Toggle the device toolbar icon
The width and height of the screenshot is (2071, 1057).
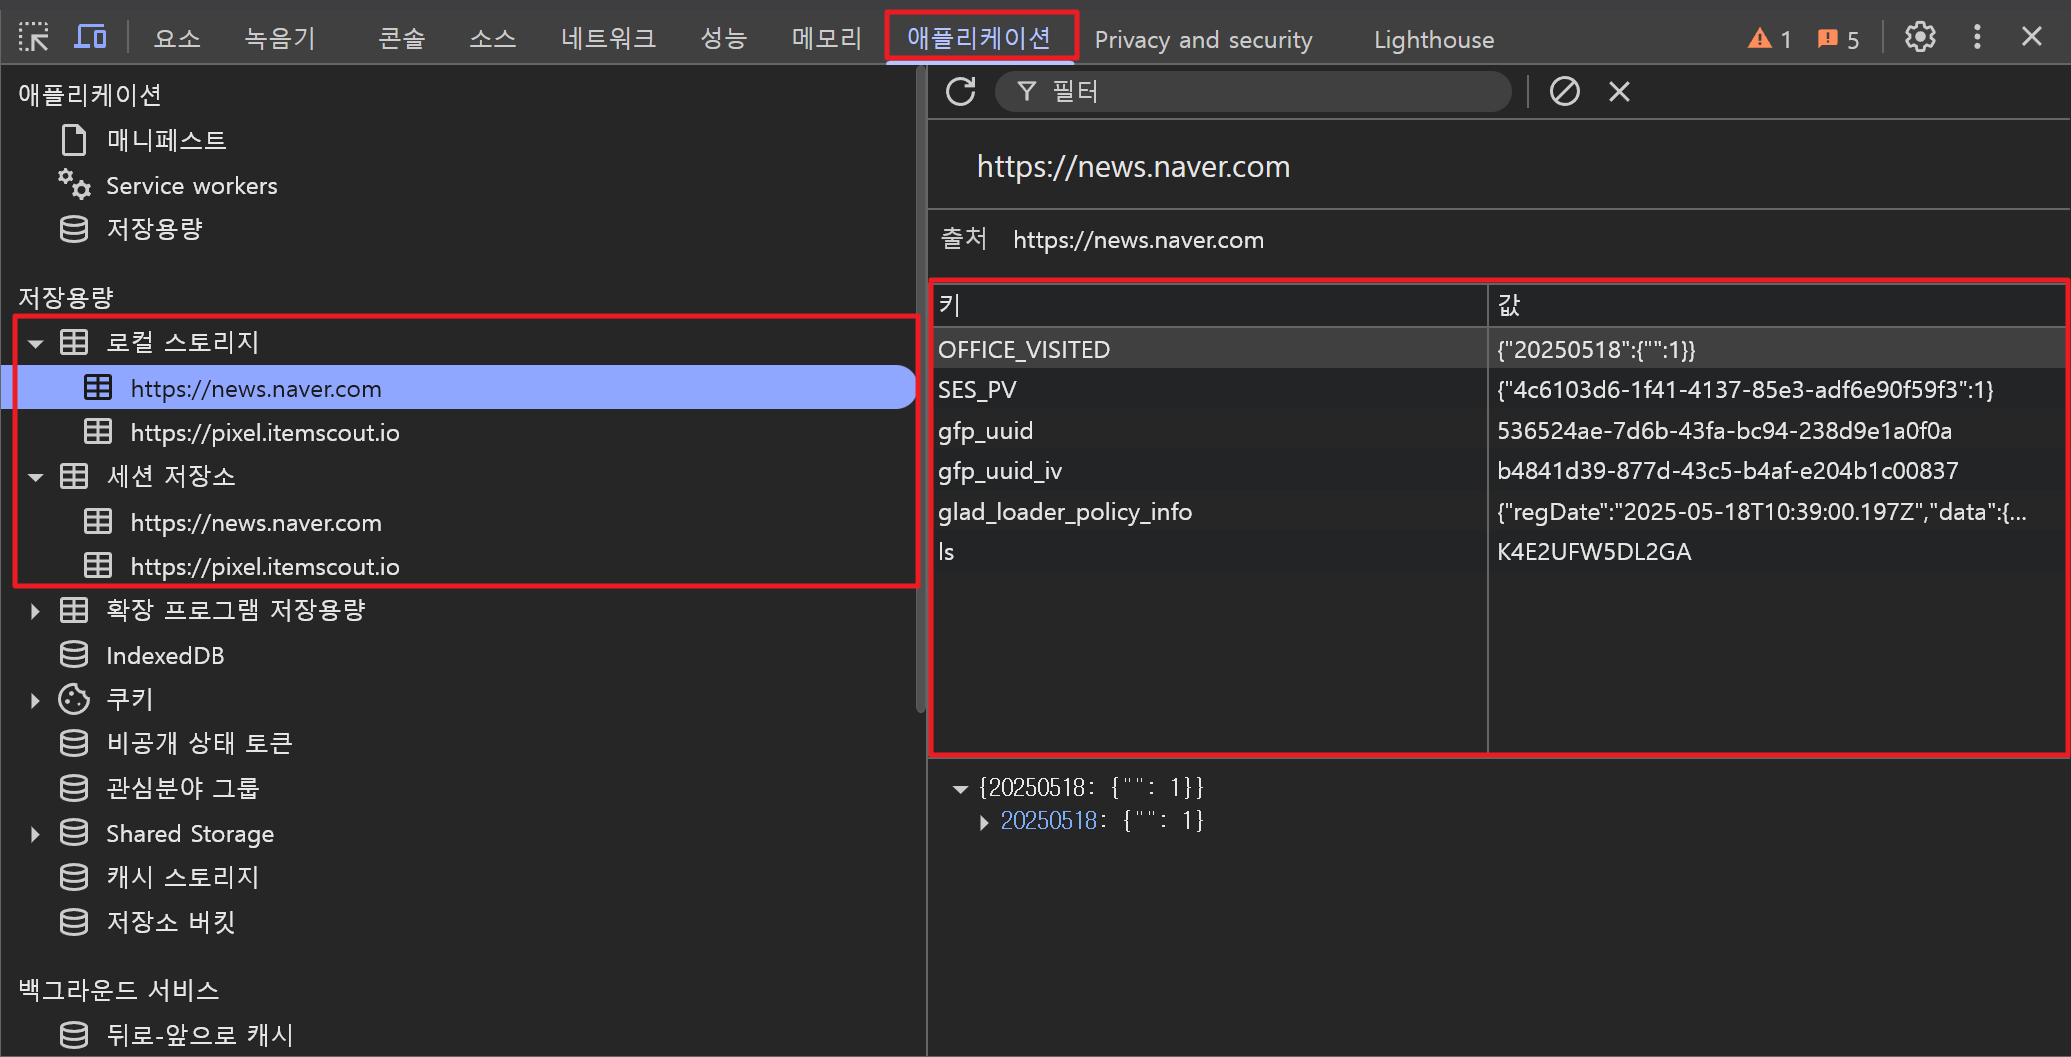[91, 38]
